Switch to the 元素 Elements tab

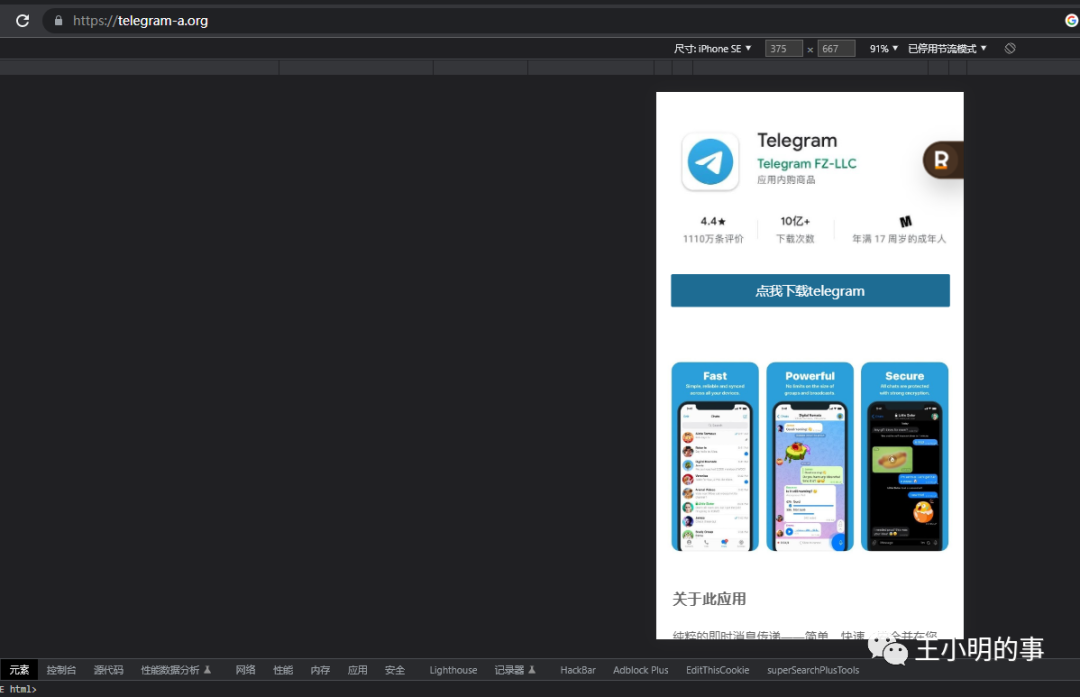pos(19,669)
